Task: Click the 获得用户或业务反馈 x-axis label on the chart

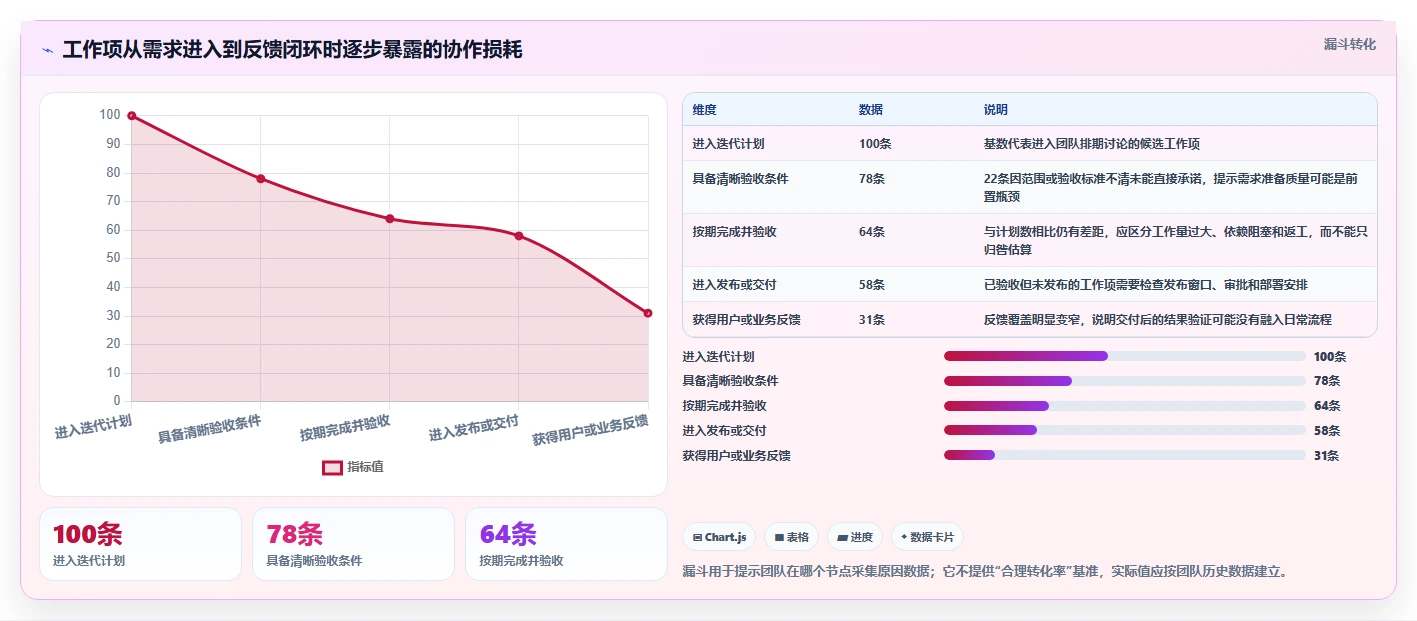Action: point(590,429)
